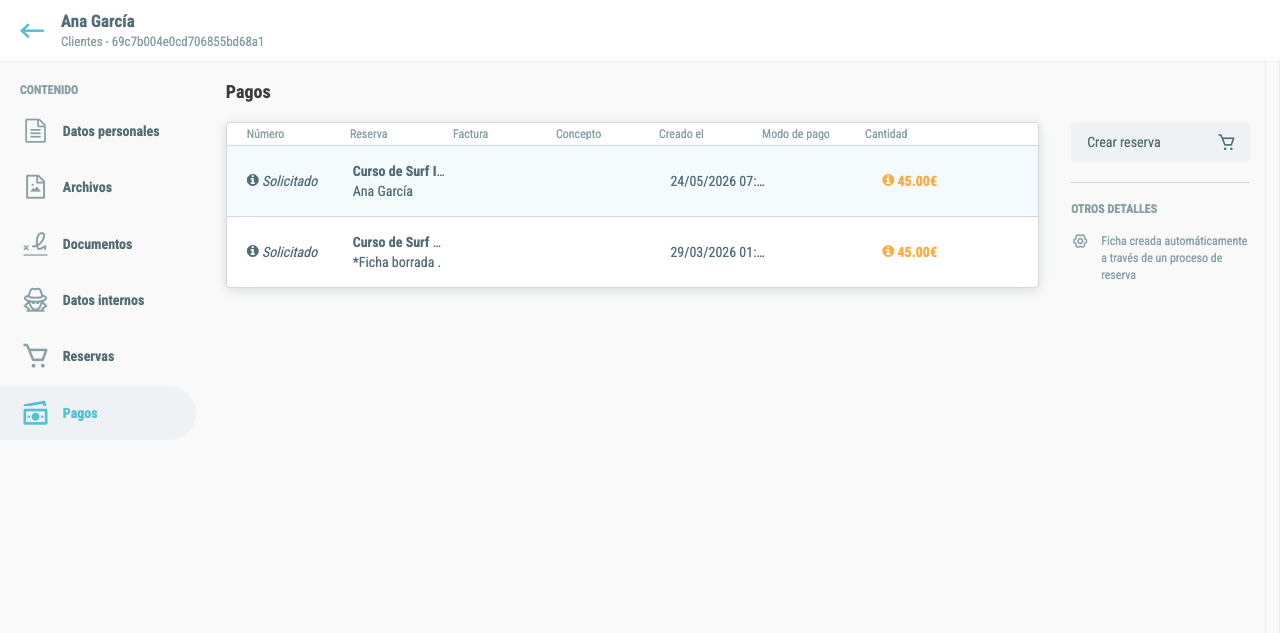The height and width of the screenshot is (633, 1280).
Task: Click the Reservas shopping cart icon
Action: click(35, 356)
